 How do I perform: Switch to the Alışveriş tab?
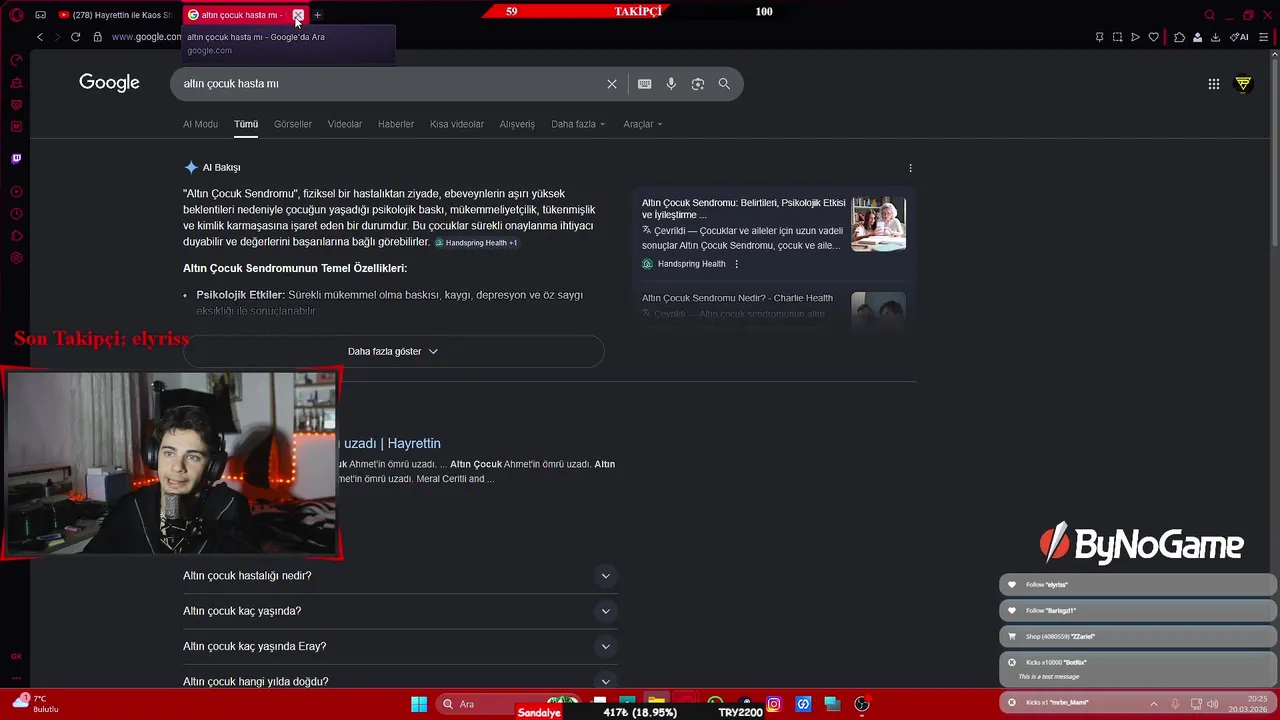(x=517, y=124)
